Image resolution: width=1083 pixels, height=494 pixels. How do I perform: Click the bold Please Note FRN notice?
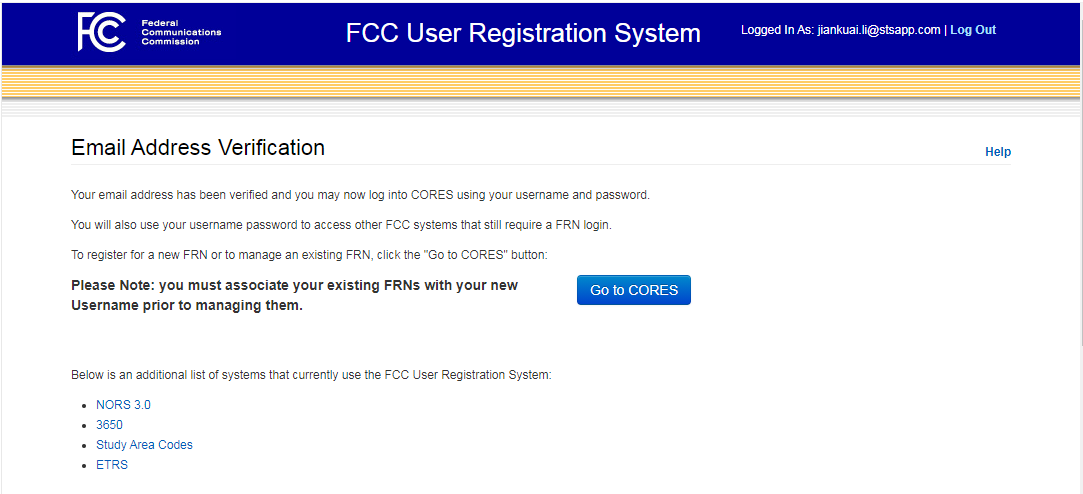[x=295, y=295]
